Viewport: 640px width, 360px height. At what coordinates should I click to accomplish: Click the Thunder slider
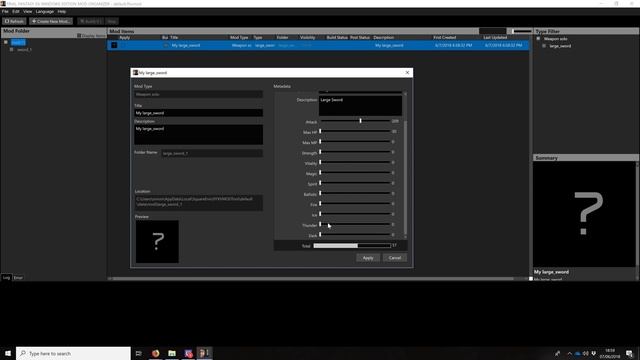[355, 224]
